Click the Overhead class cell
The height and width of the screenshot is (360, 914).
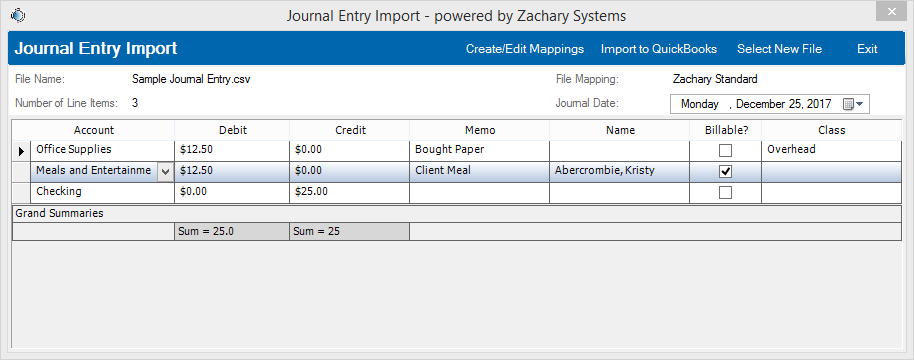(831, 150)
